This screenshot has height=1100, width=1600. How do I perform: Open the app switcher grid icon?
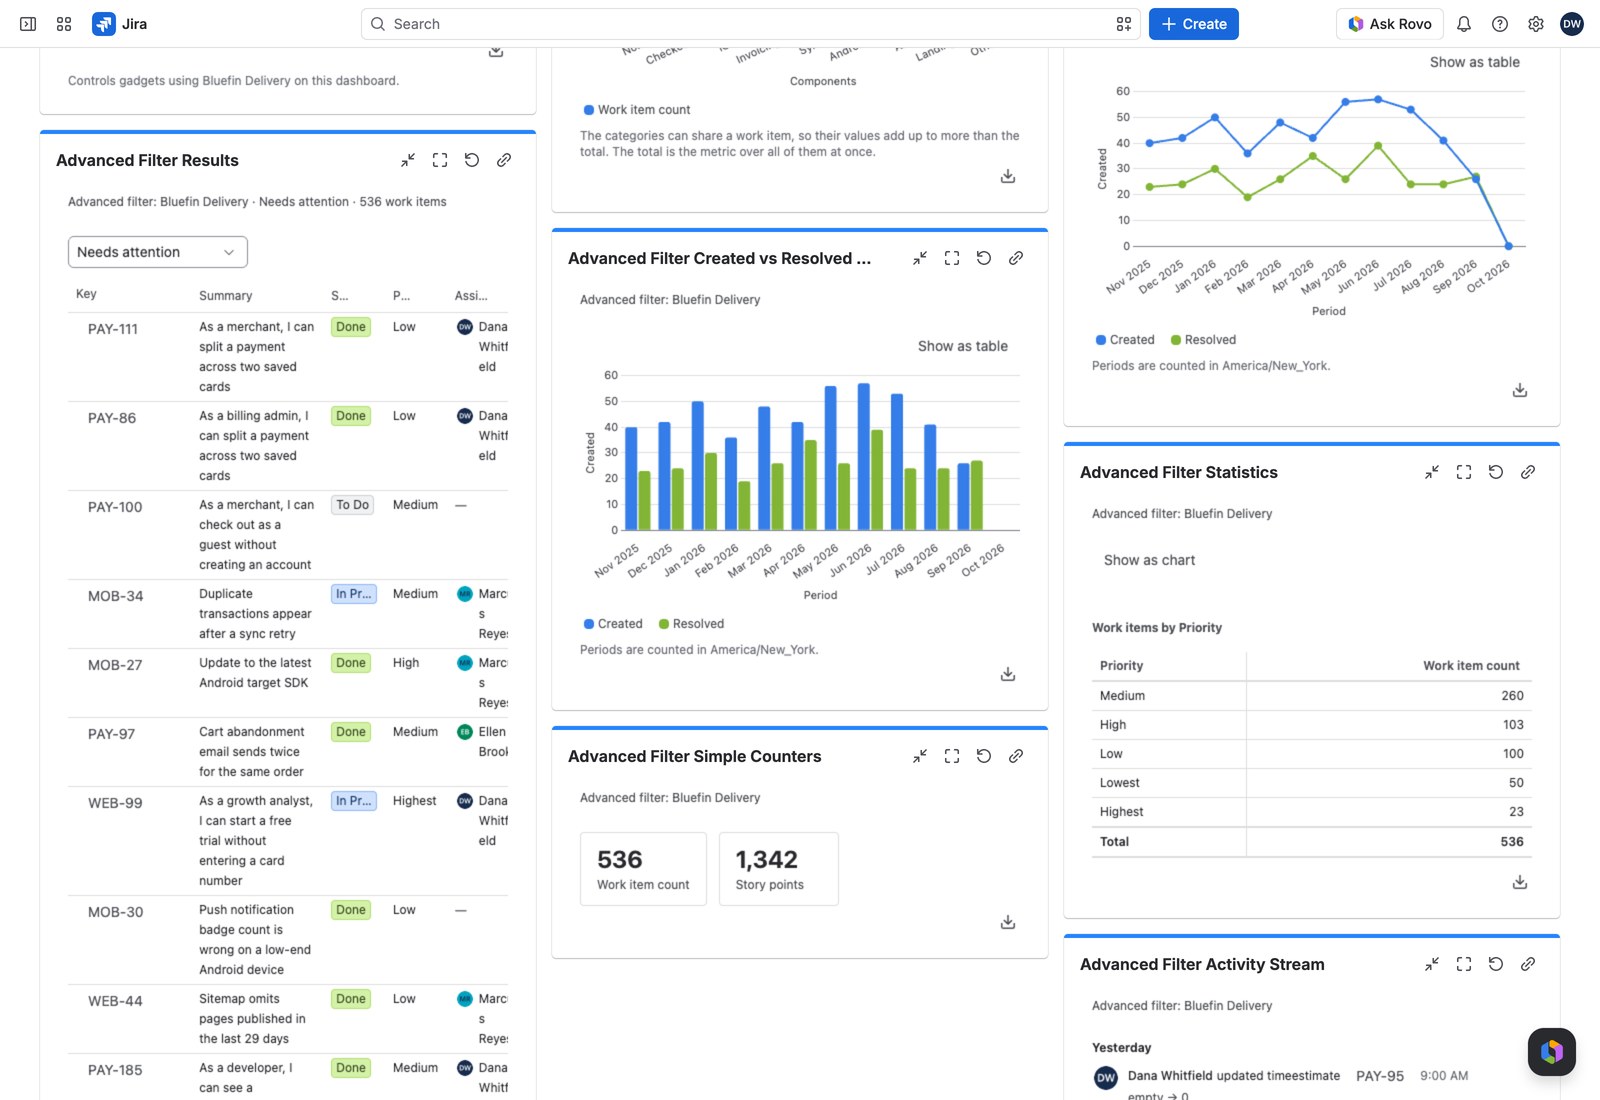pyautogui.click(x=64, y=24)
